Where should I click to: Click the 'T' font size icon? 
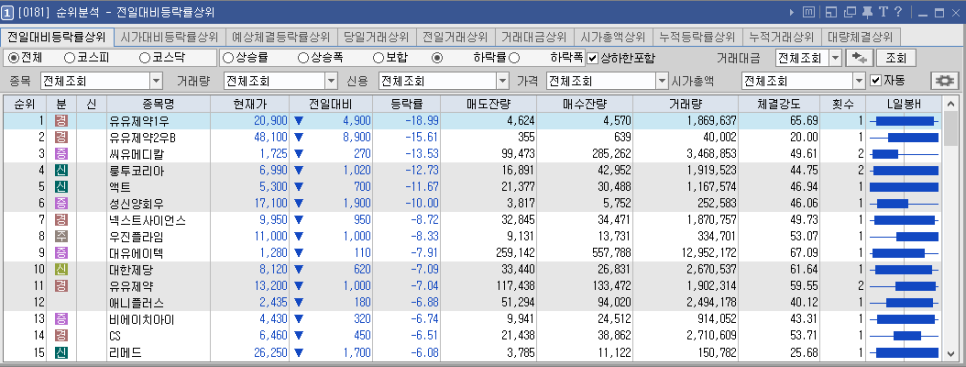click(x=882, y=12)
